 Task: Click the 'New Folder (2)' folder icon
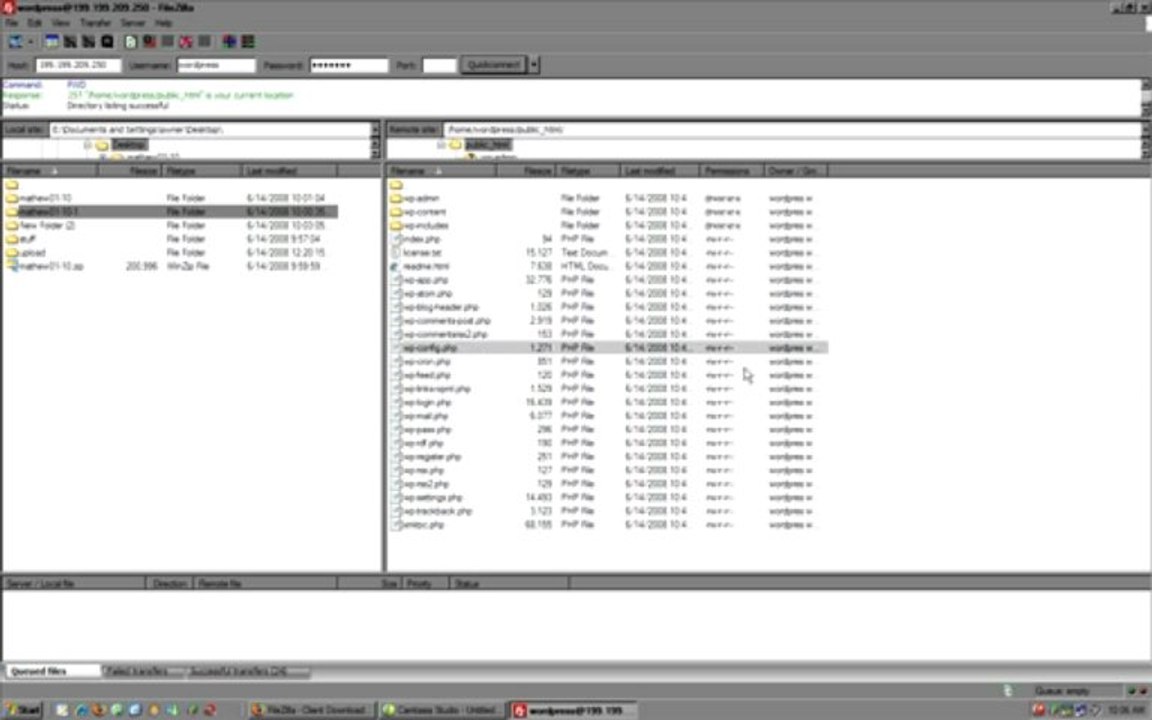[12, 226]
